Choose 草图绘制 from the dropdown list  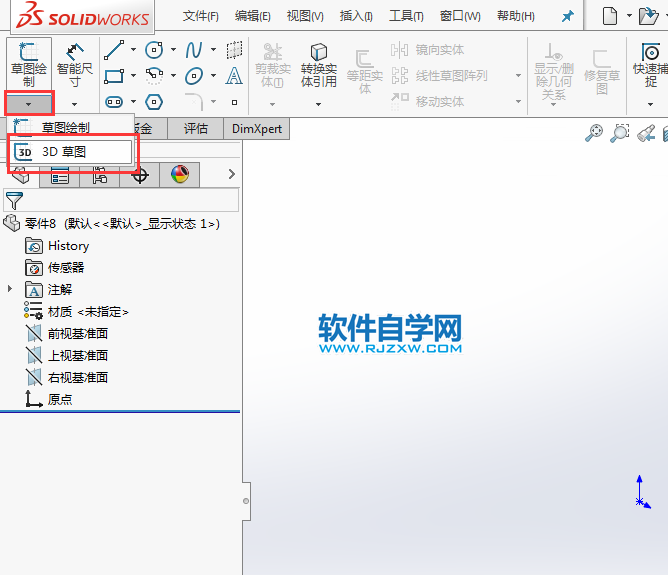pyautogui.click(x=70, y=127)
